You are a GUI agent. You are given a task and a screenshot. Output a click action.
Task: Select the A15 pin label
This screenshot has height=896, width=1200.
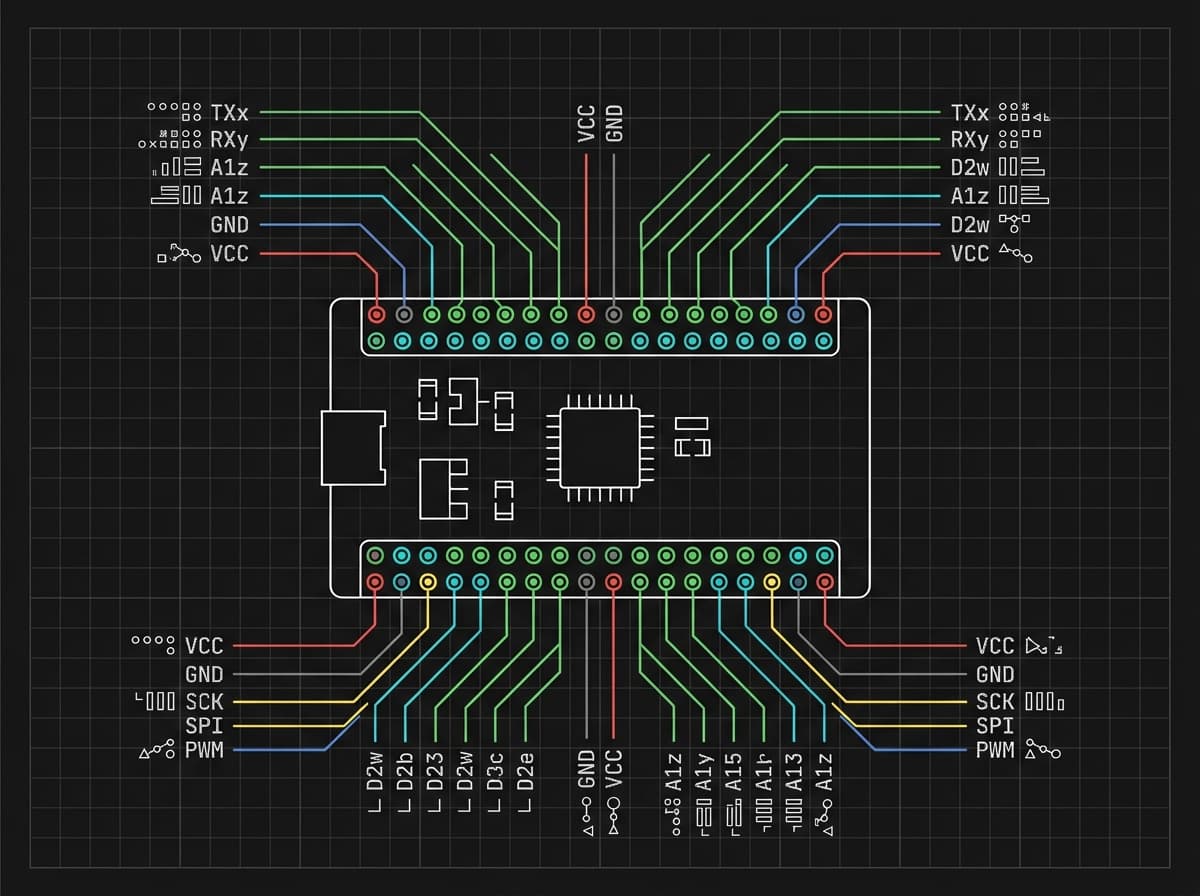point(734,771)
